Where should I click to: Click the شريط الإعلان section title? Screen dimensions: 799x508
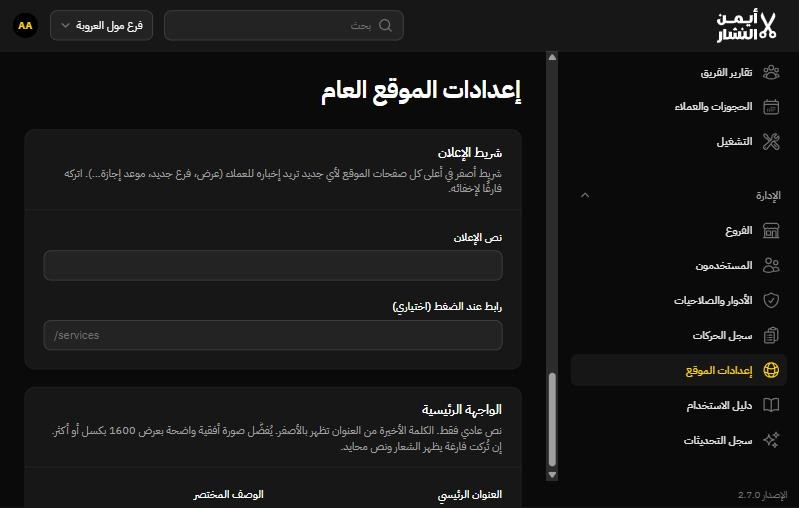[469, 152]
